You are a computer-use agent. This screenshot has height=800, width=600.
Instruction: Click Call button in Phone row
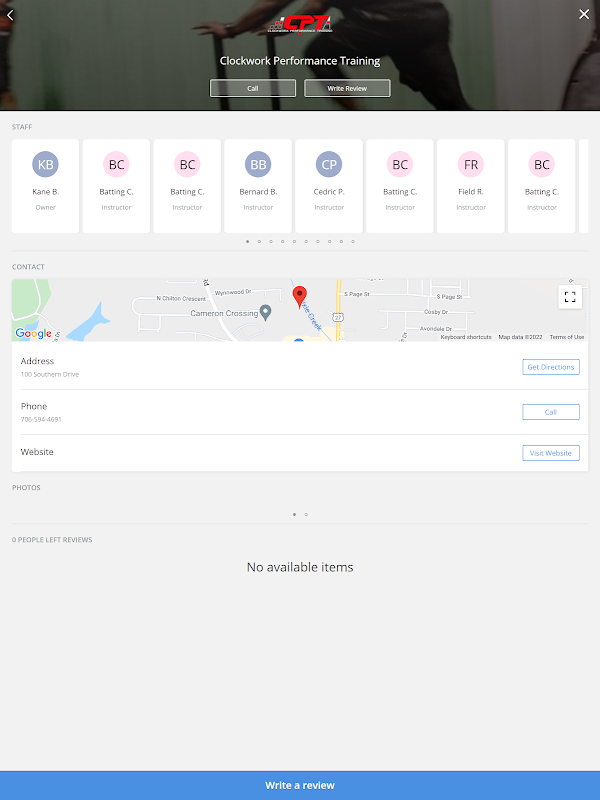click(551, 412)
